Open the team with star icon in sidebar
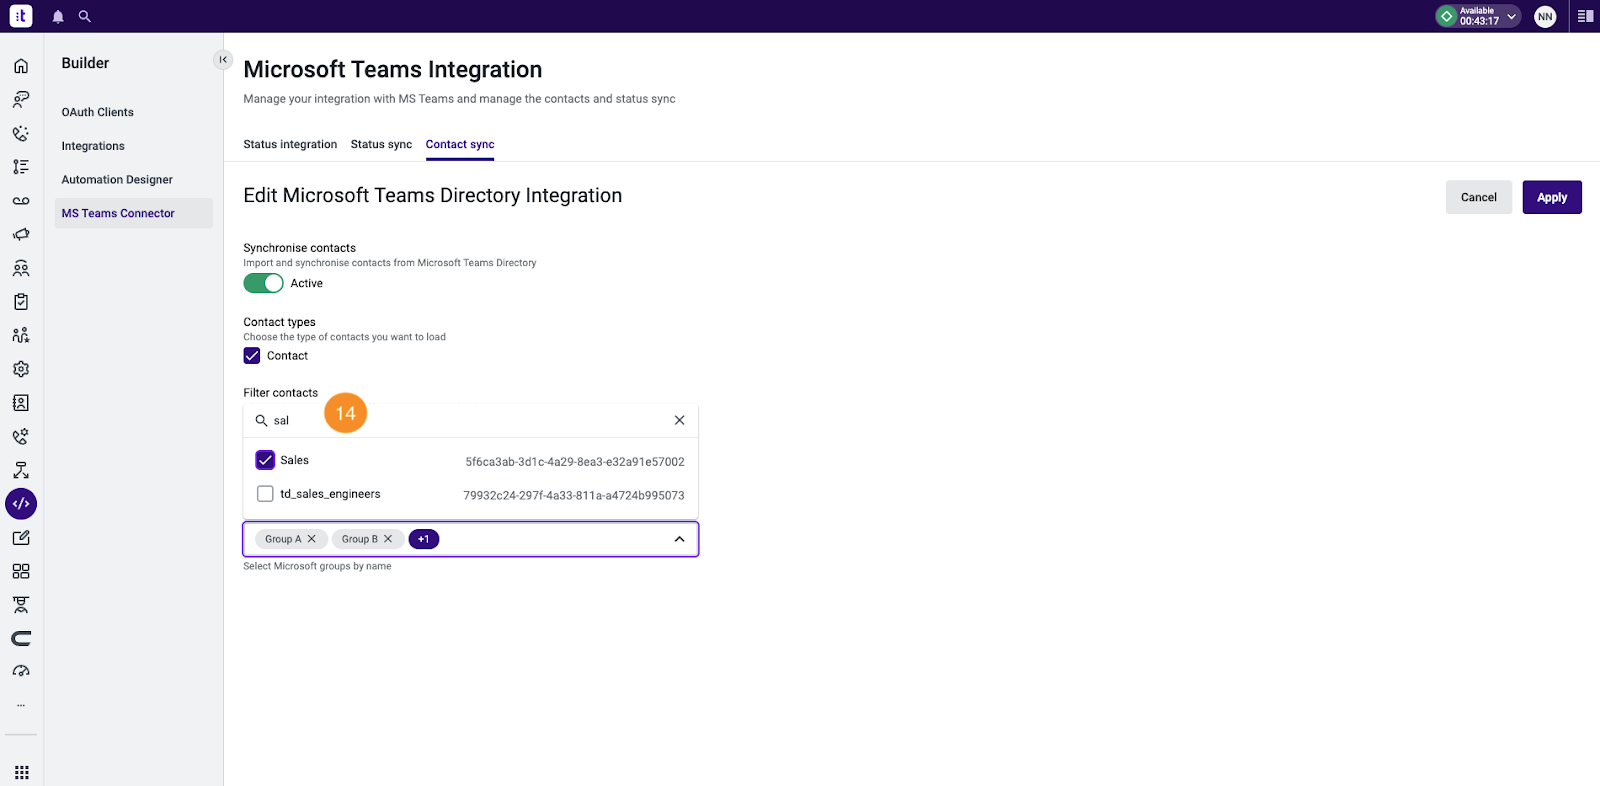Image resolution: width=1600 pixels, height=786 pixels. (21, 335)
